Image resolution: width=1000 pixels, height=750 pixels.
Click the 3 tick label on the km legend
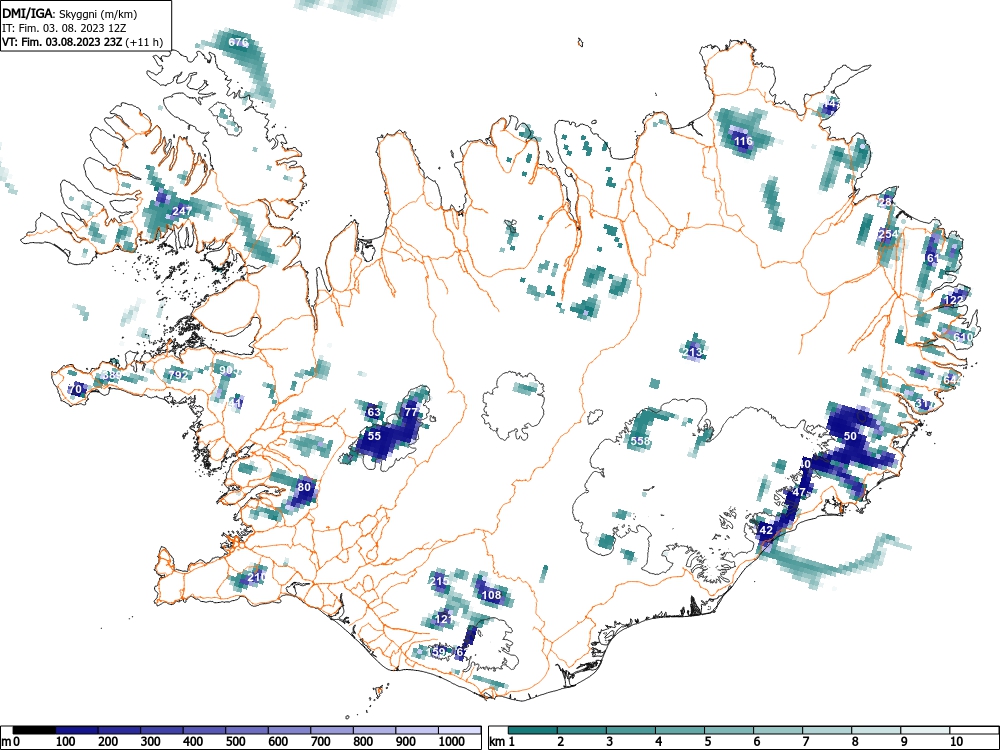tap(610, 742)
